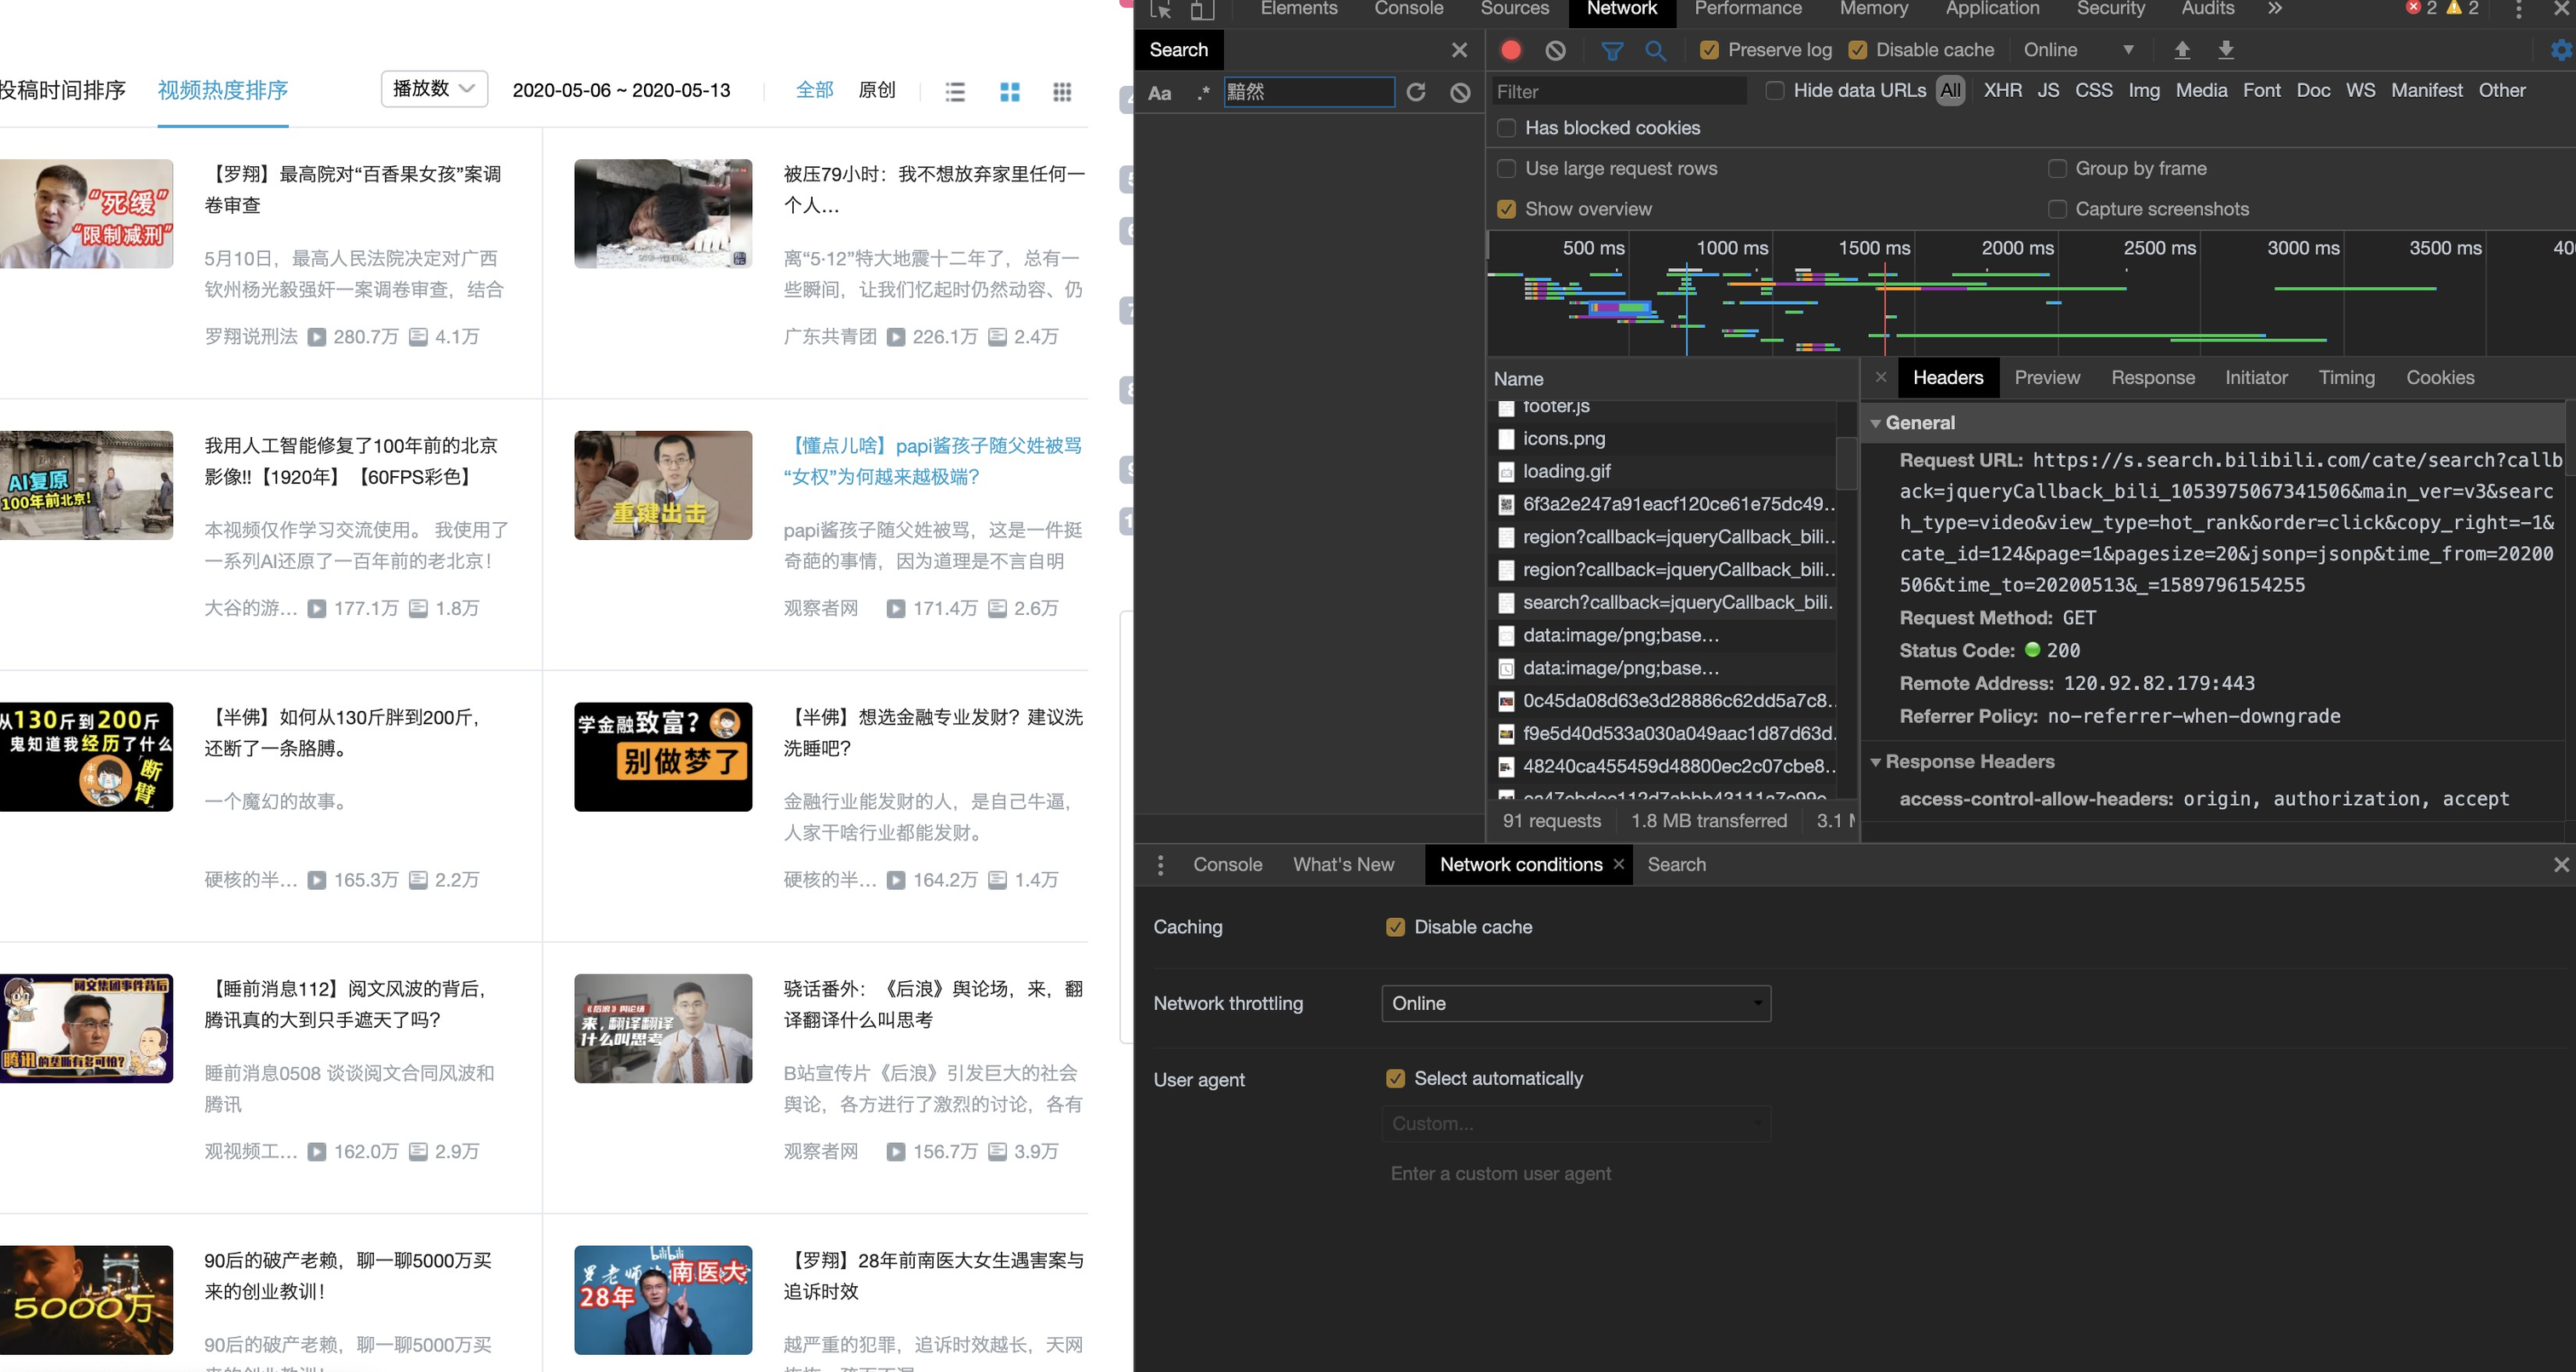The height and width of the screenshot is (1372, 2576).
Task: Enable Hide data URLs checkbox
Action: click(x=1775, y=90)
